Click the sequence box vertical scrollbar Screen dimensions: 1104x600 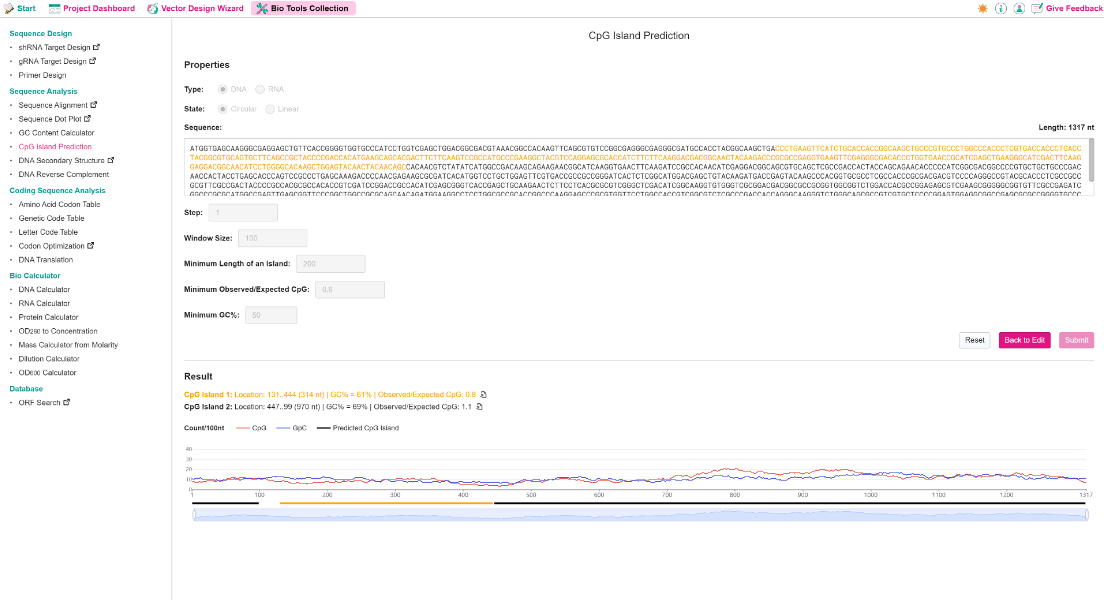click(x=1091, y=161)
